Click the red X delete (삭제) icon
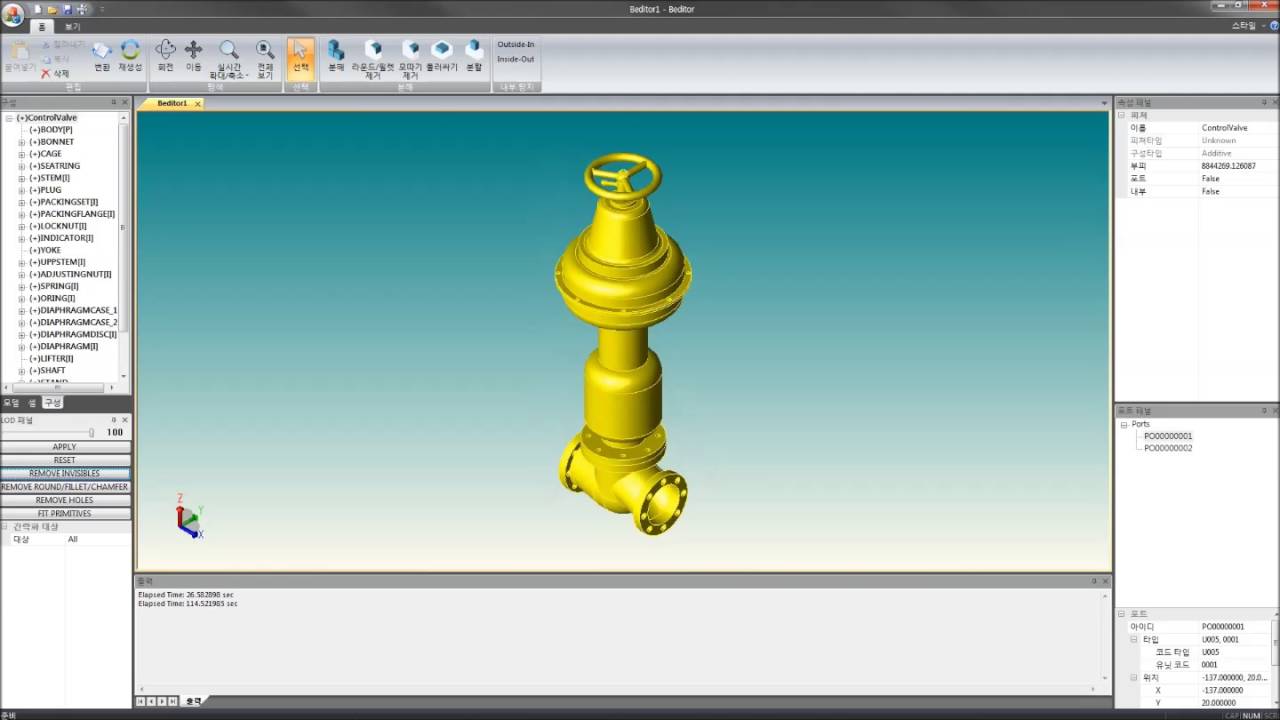The height and width of the screenshot is (720, 1280). [45, 73]
